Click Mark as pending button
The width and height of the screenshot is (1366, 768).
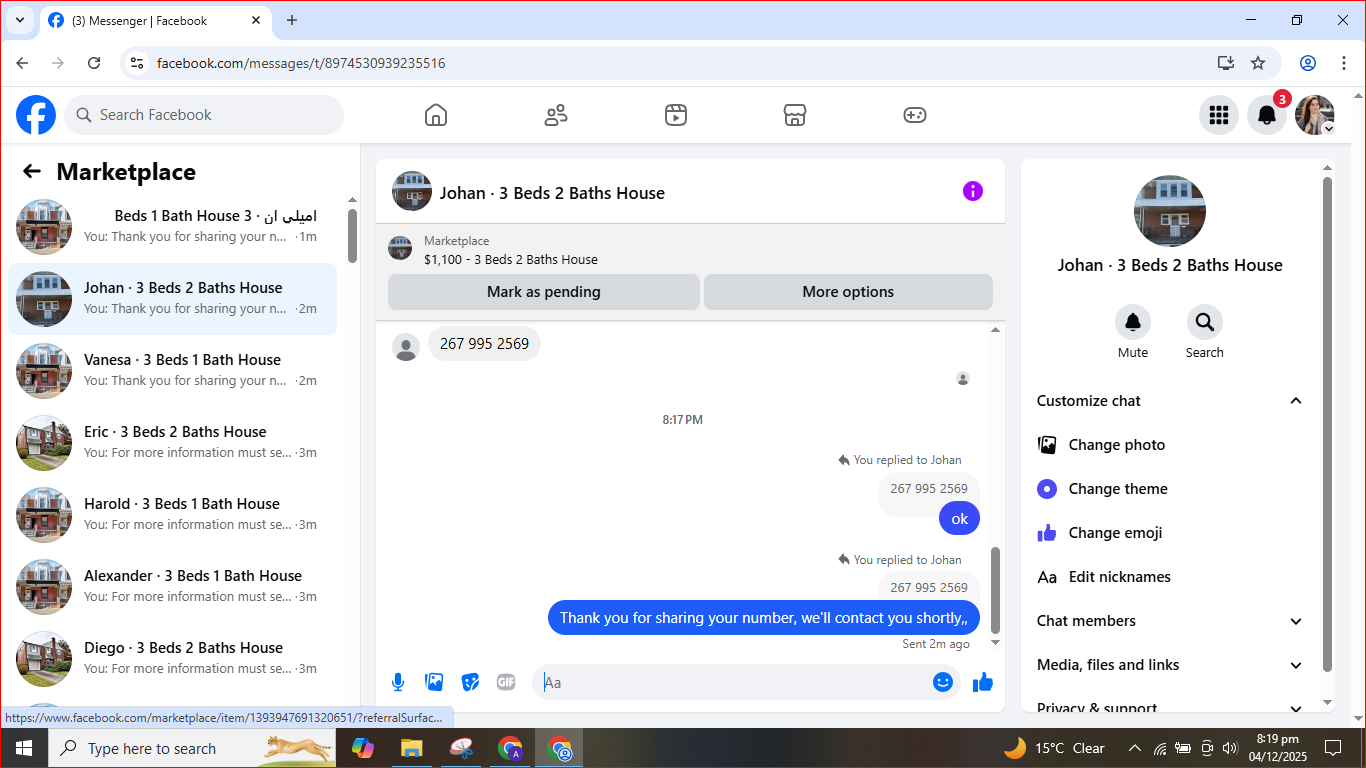tap(544, 292)
